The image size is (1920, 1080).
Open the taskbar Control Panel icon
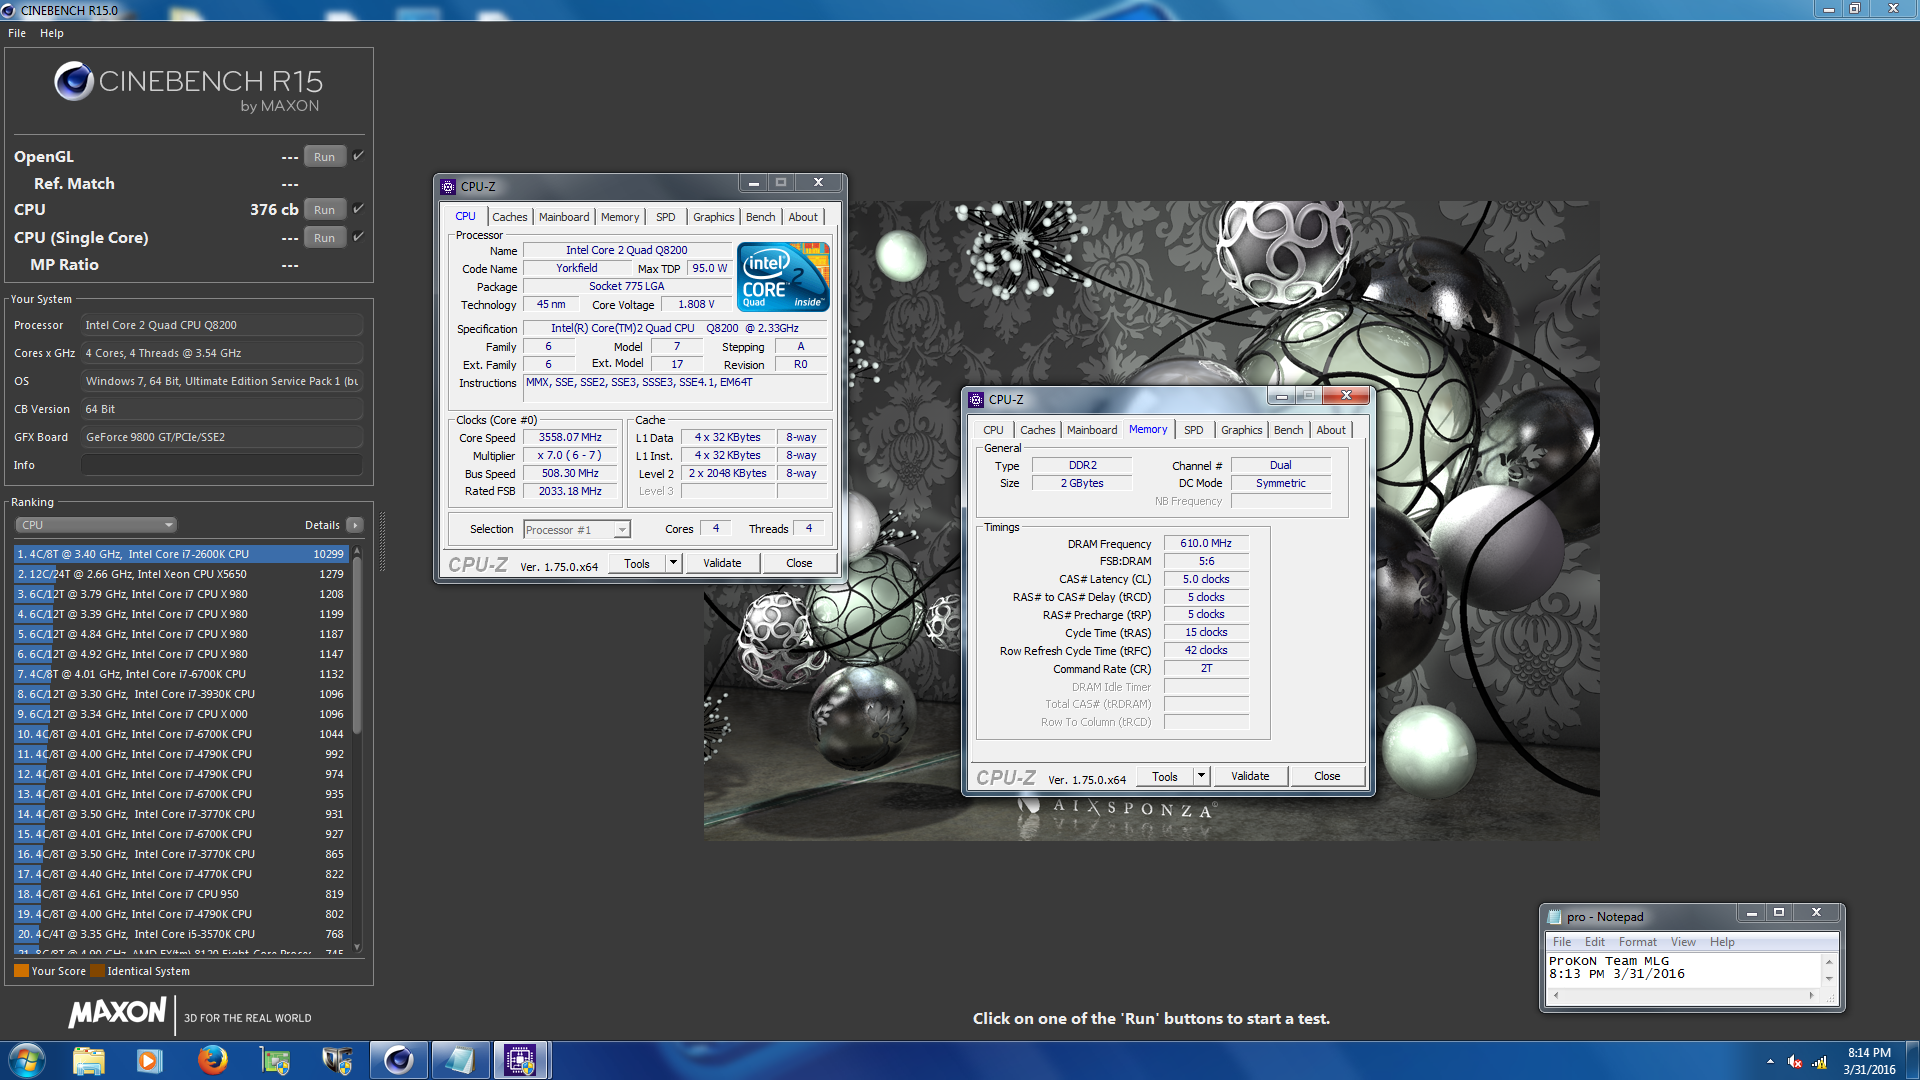274,1060
